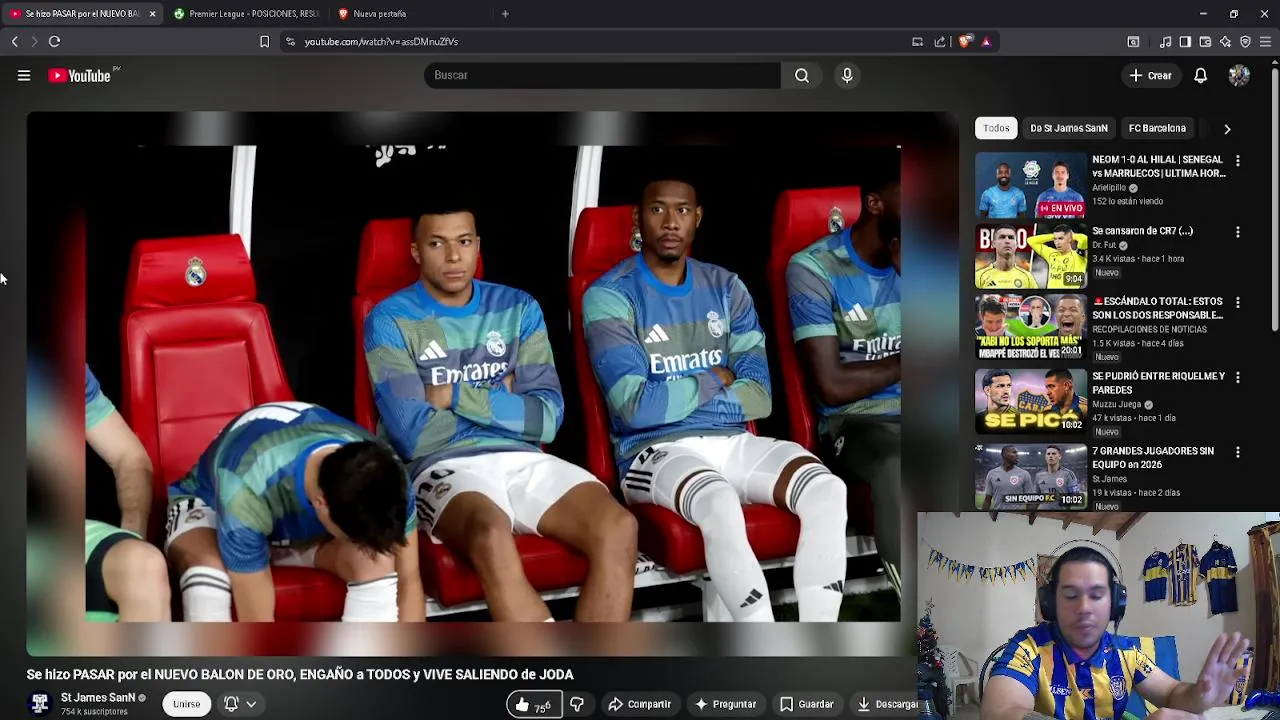This screenshot has height=720, width=1280.
Task: Open the YouTube hamburger guide menu
Action: [x=24, y=75]
